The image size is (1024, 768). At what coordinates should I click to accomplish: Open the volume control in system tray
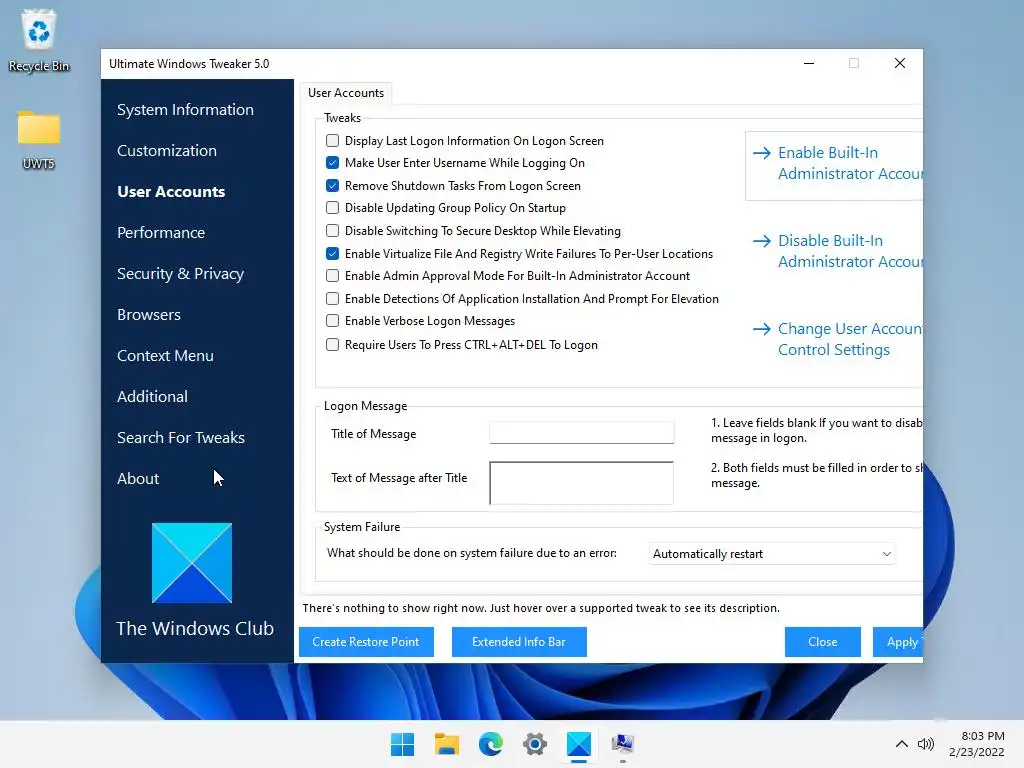point(925,744)
